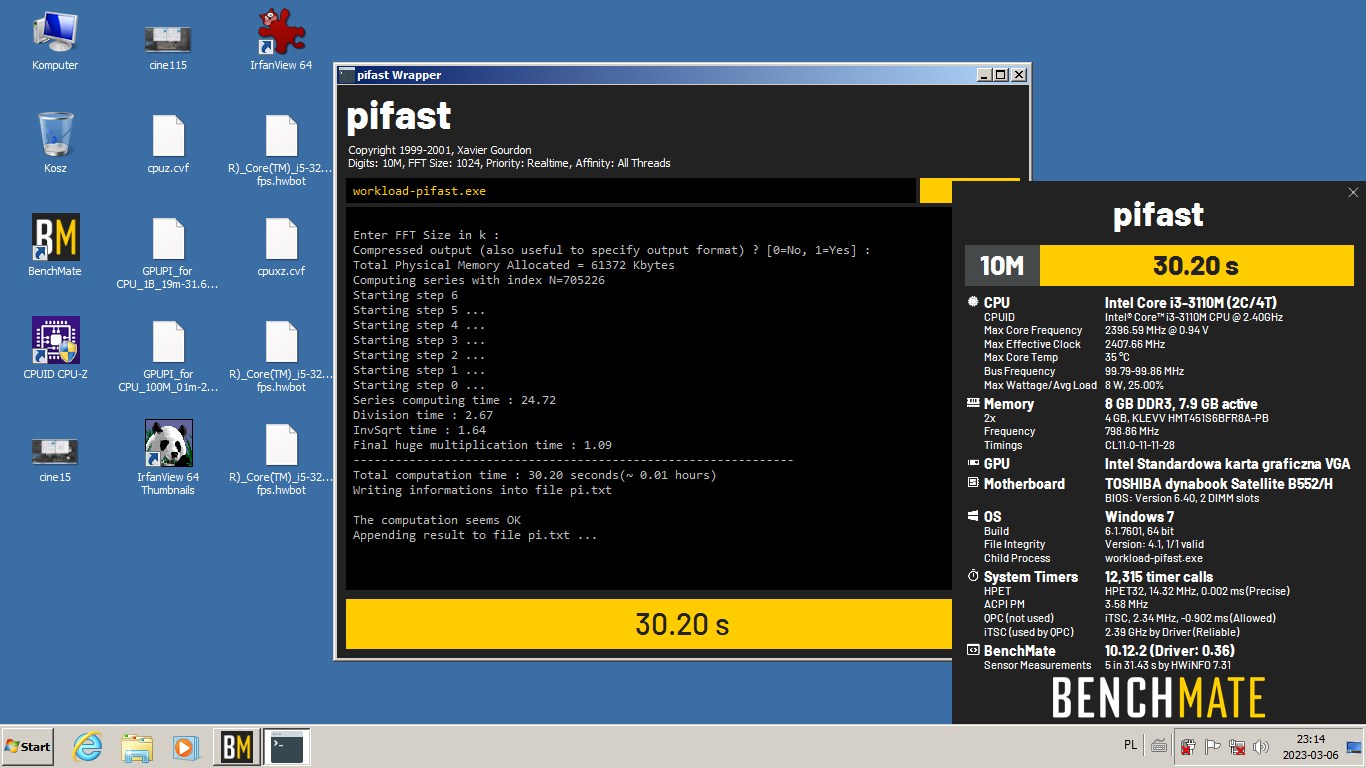This screenshot has height=768, width=1366.
Task: Switch to BenchMate in the taskbar
Action: 236,747
